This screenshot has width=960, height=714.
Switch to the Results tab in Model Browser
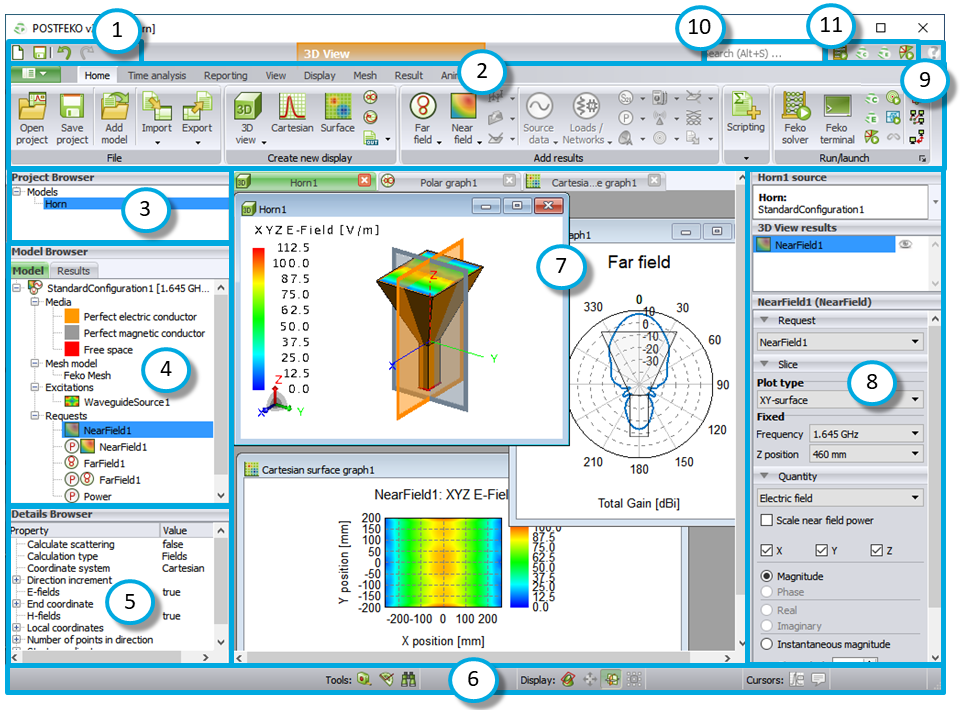tap(72, 270)
